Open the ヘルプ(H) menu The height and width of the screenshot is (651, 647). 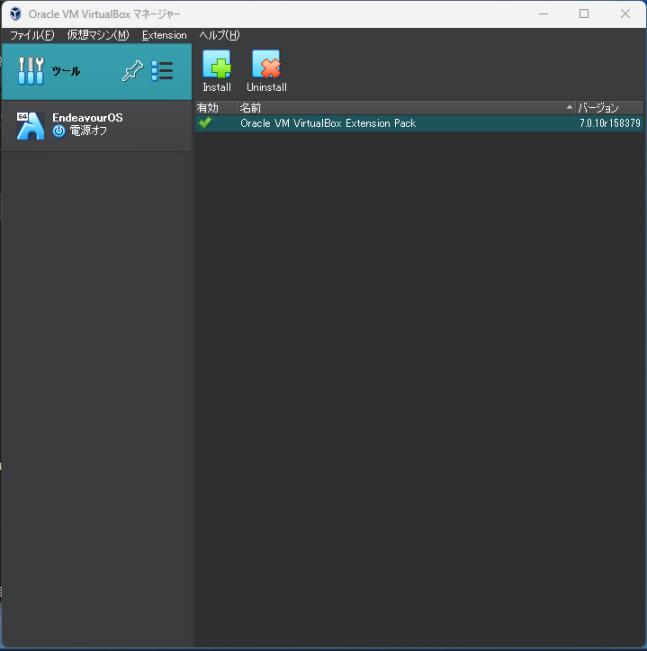coord(219,35)
